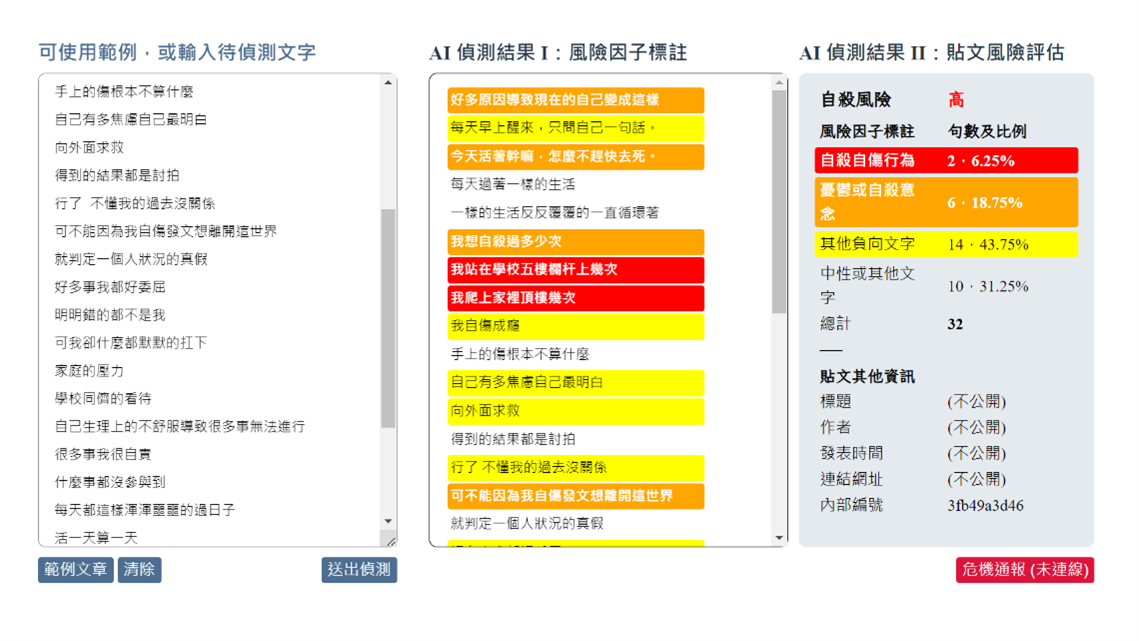Click the scrollbar thumb in the risk annotation panel
The image size is (1139, 641).
(x=780, y=200)
